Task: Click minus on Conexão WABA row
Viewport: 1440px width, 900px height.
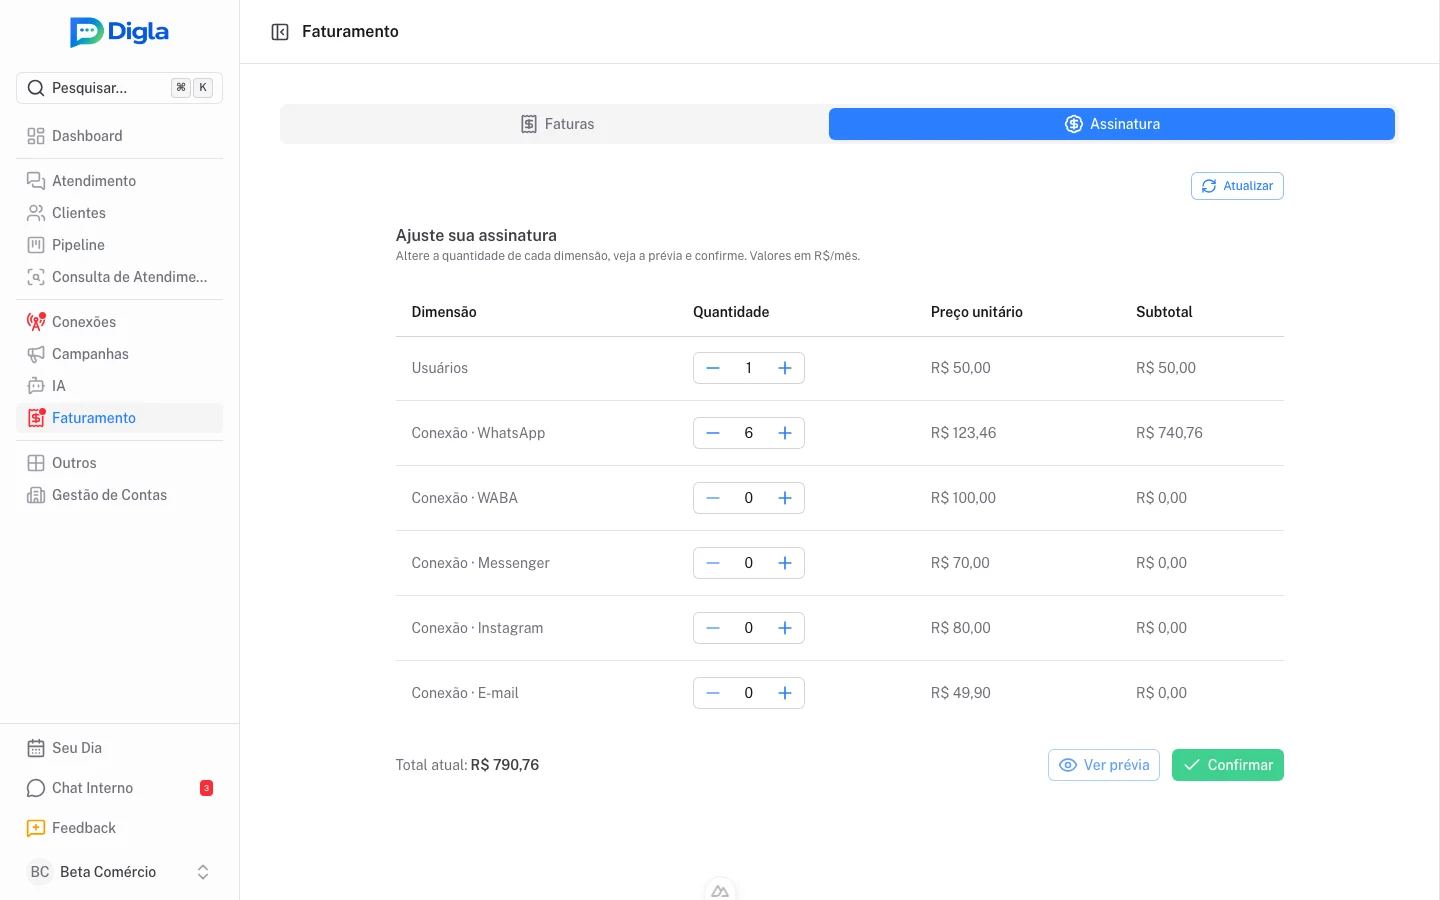Action: [x=713, y=498]
